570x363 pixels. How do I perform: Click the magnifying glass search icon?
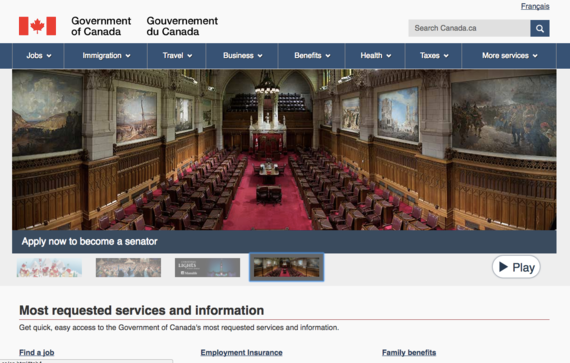(540, 28)
